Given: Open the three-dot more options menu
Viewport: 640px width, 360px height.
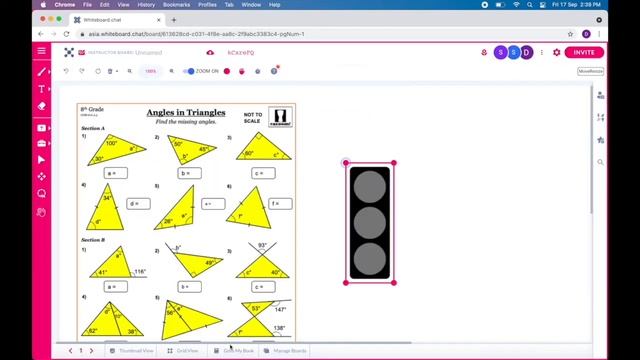Looking at the screenshot, I should (x=542, y=53).
